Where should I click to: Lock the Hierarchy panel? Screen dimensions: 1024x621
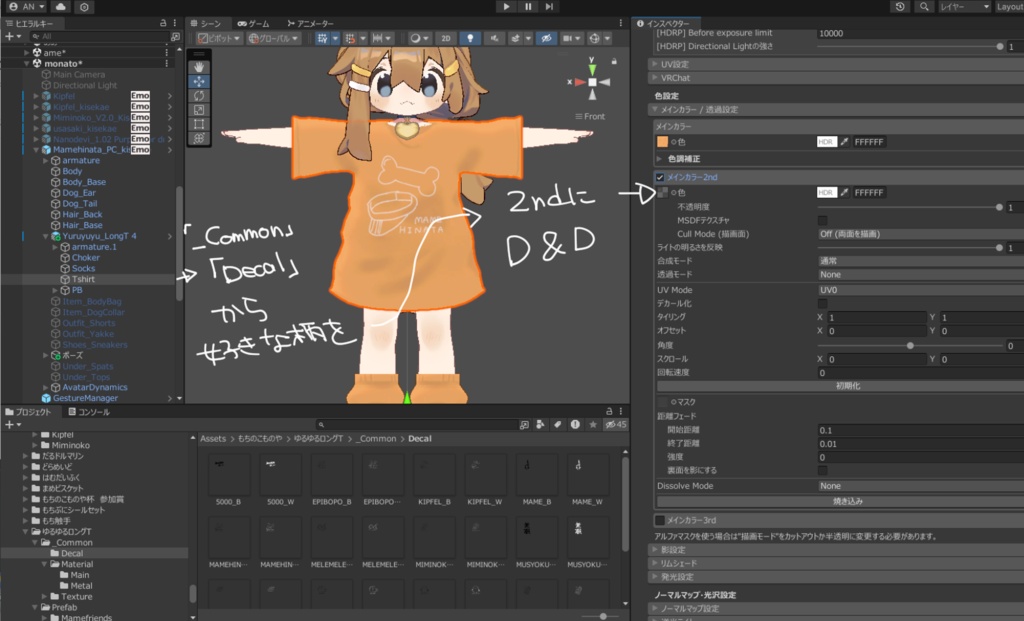[x=163, y=23]
